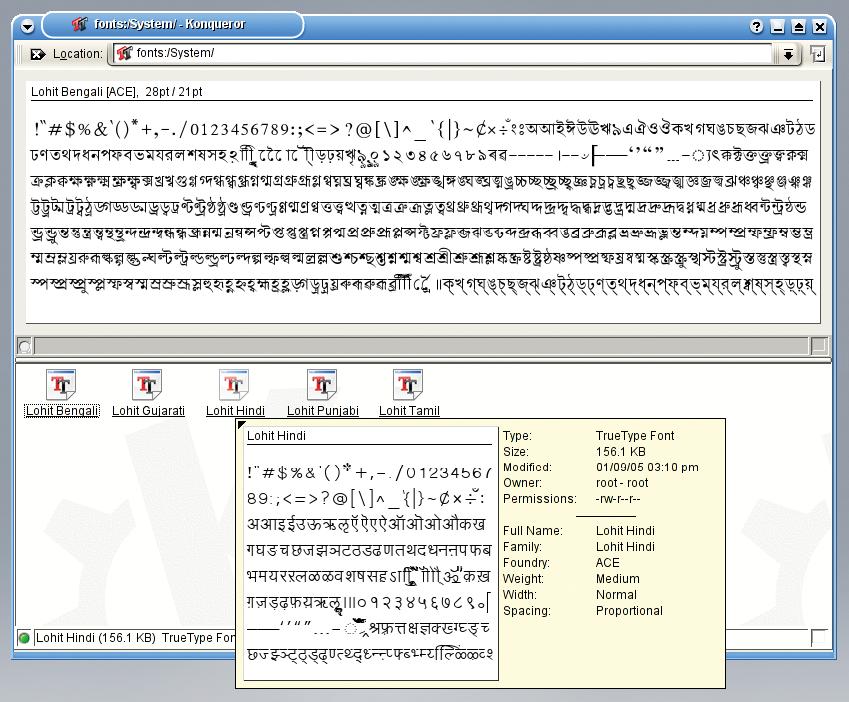The image size is (849, 702).
Task: Click the 'TrueType Font' type value
Action: (635, 436)
